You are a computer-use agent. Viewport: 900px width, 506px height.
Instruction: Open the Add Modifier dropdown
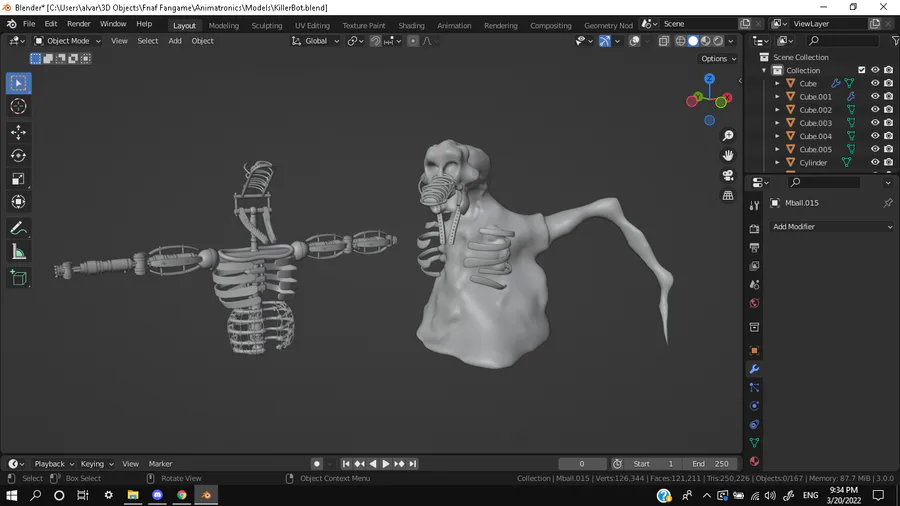832,227
